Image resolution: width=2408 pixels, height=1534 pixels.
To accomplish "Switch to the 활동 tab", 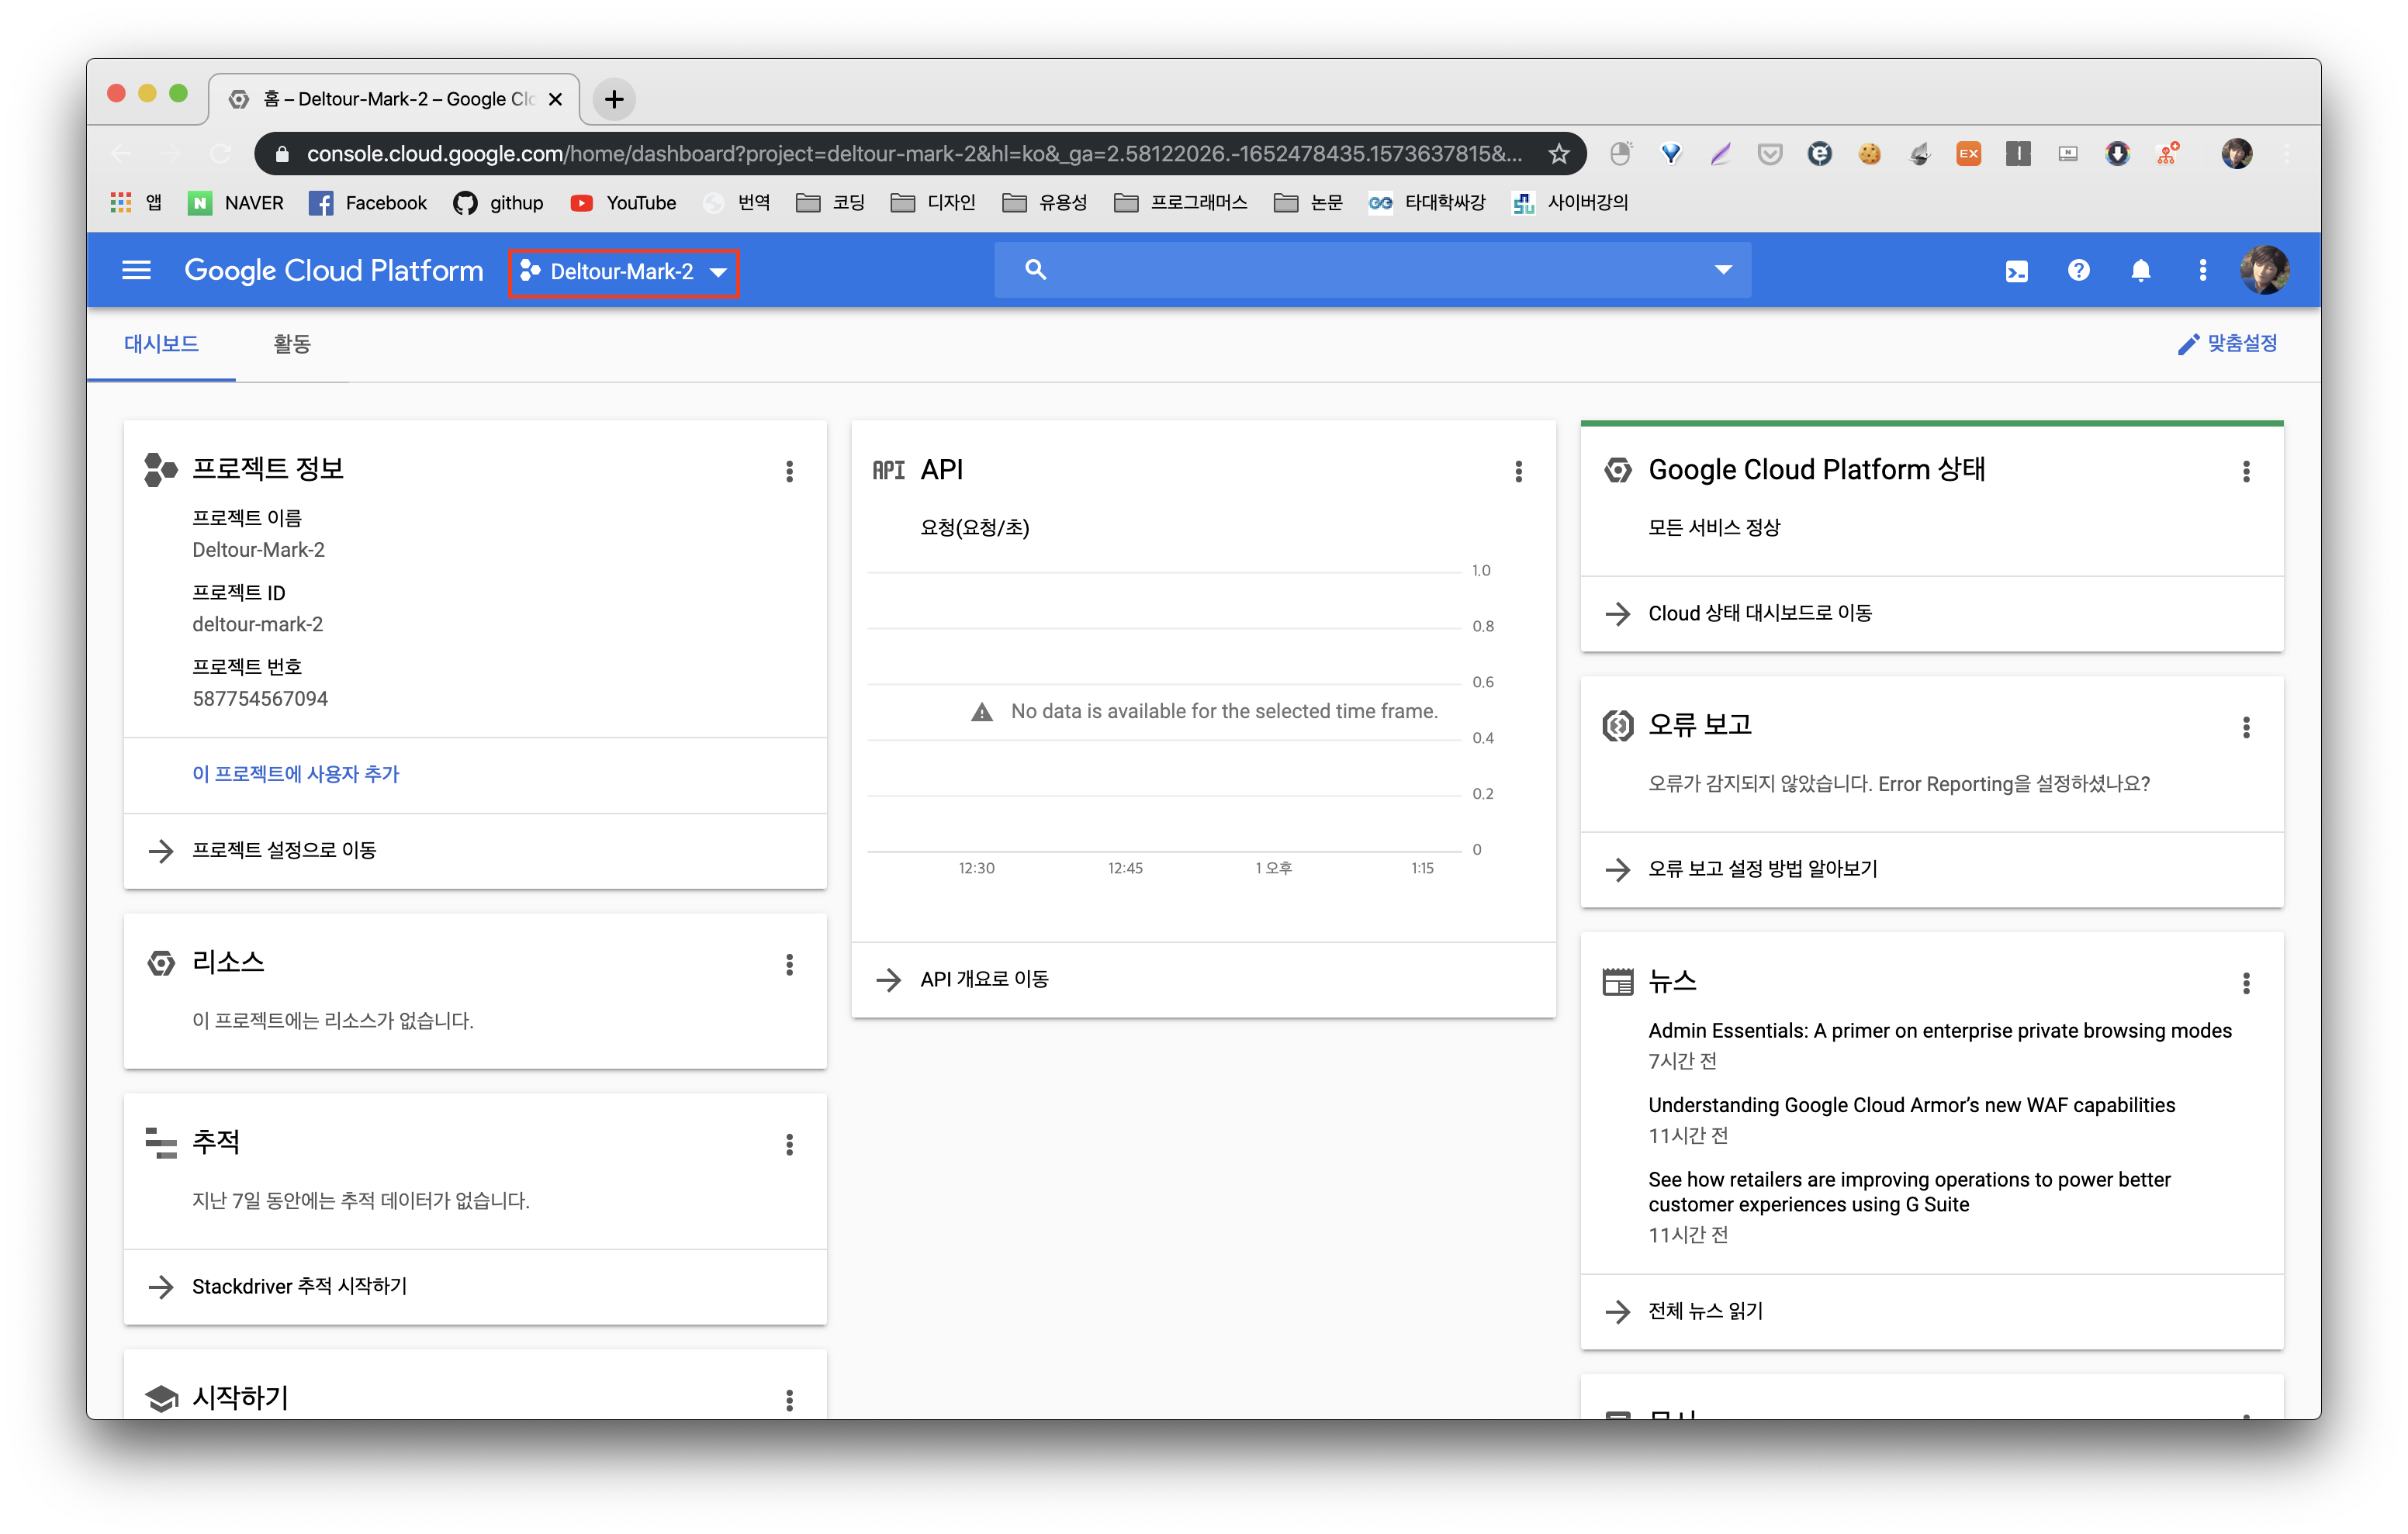I will [x=292, y=344].
